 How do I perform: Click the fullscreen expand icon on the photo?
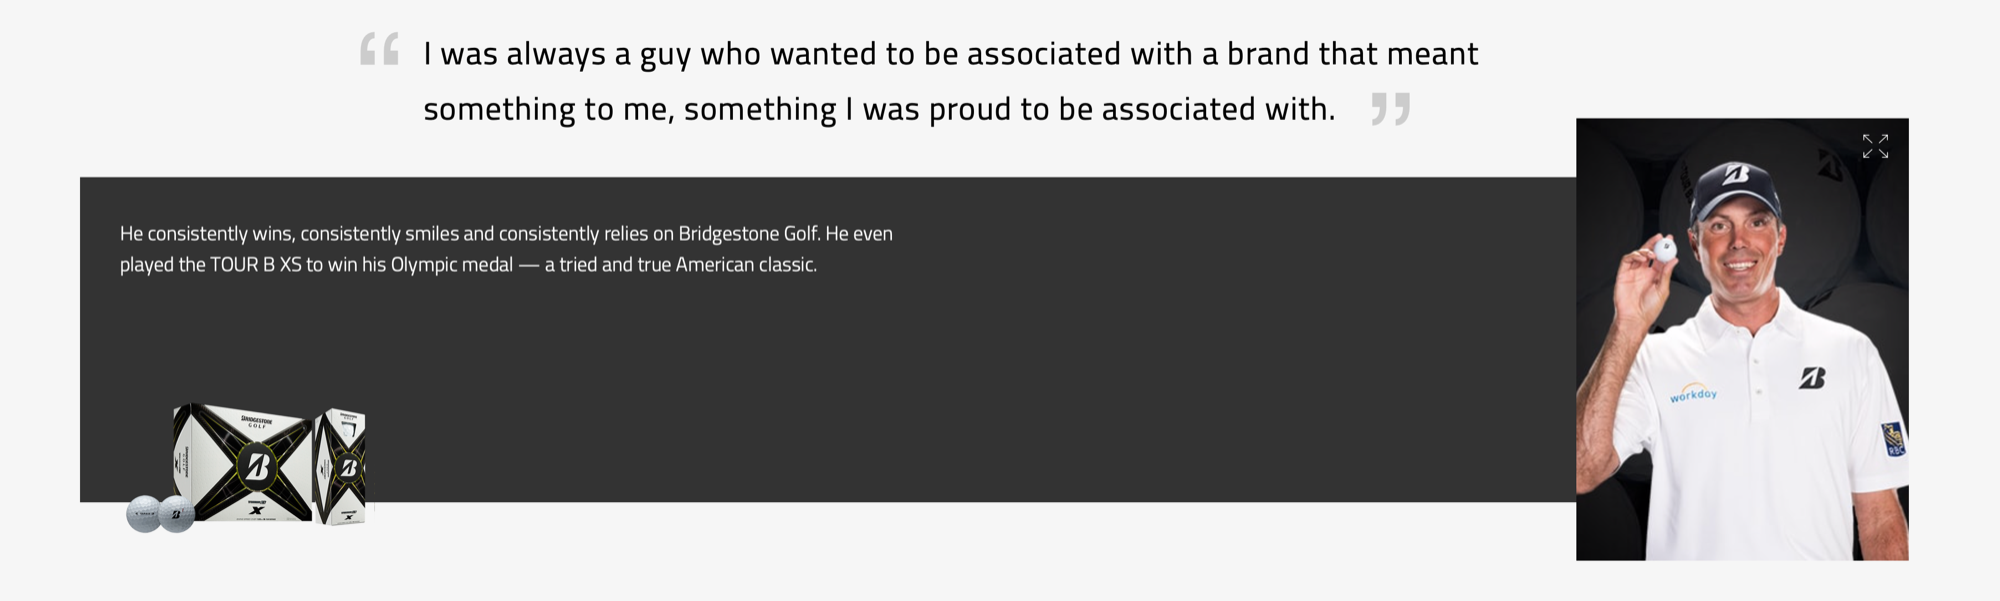[1875, 146]
